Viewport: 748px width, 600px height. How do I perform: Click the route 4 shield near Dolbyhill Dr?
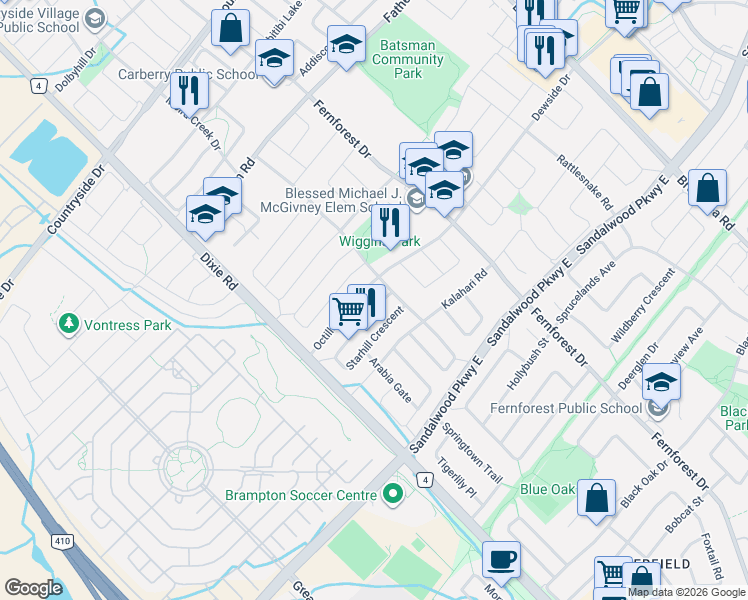(x=39, y=86)
